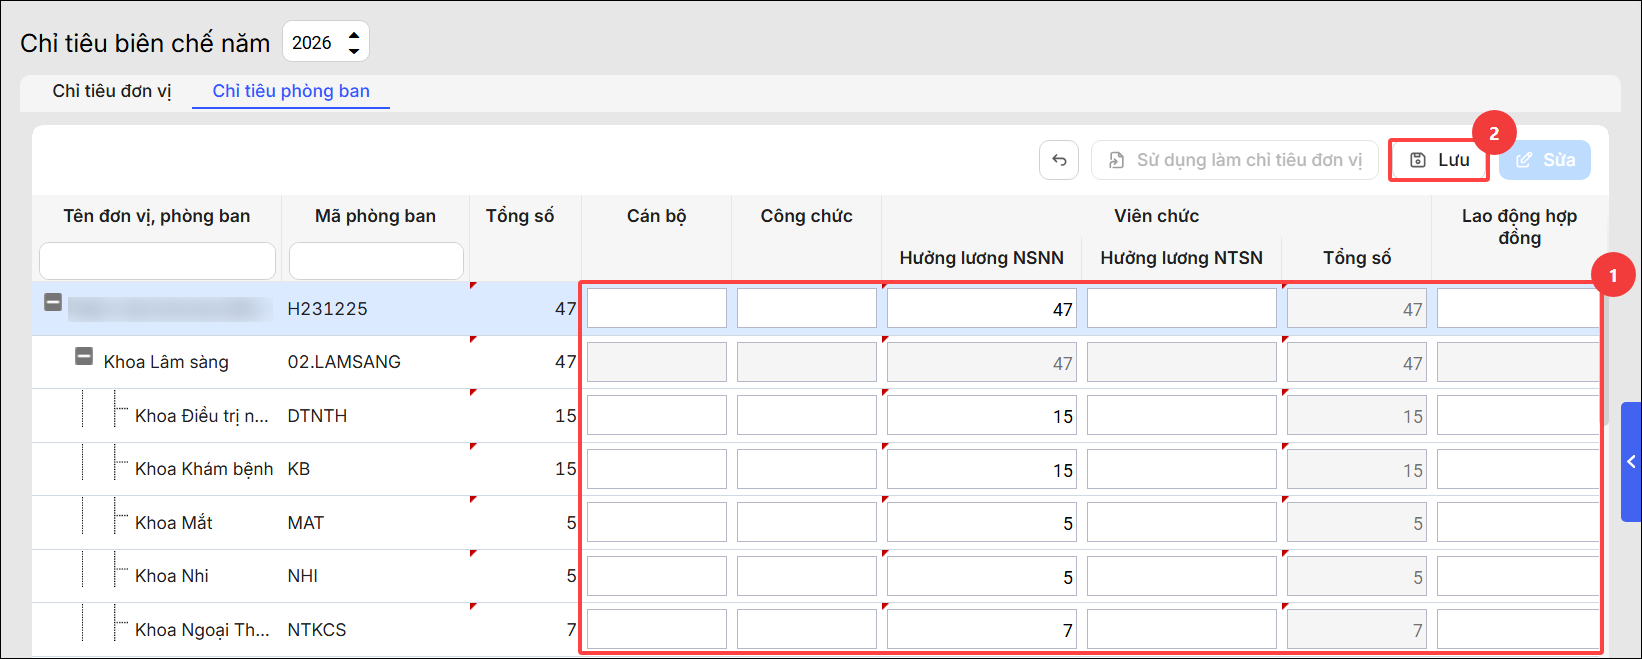Edit Cán bộ field for DTNTH row
This screenshot has width=1642, height=659.
click(657, 415)
